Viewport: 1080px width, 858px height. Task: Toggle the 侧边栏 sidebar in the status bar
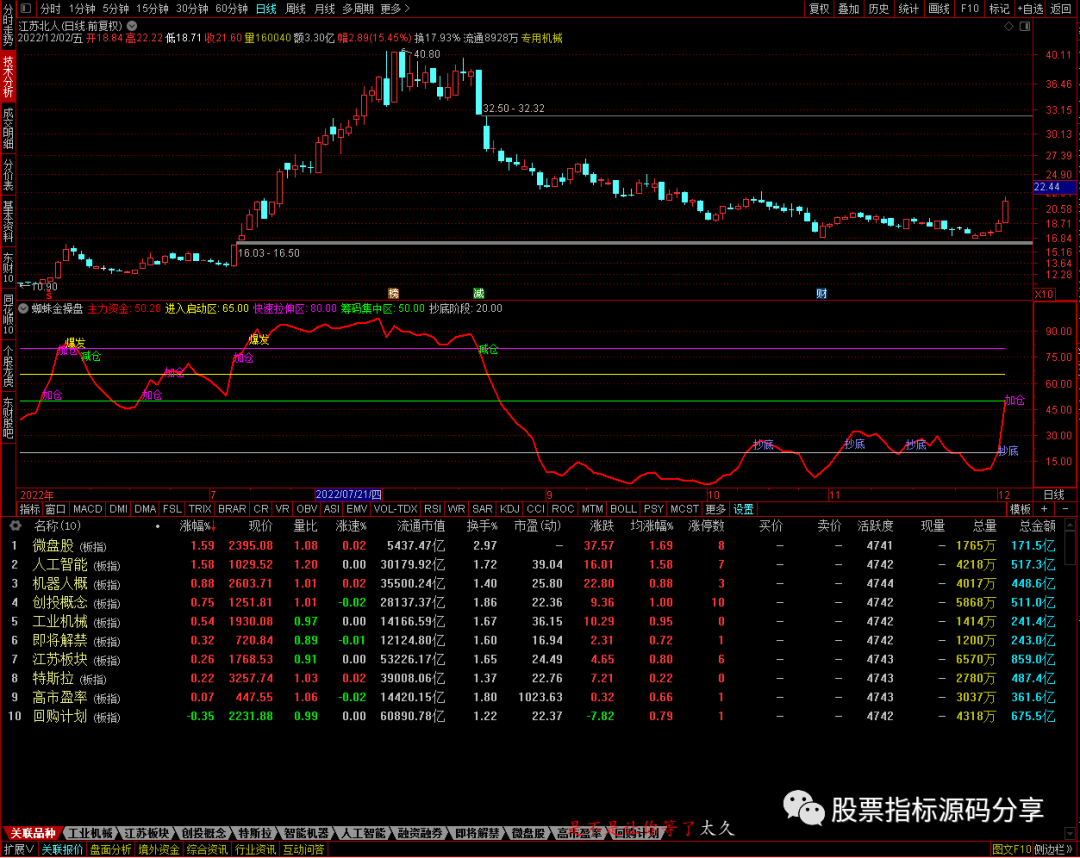click(x=1053, y=850)
